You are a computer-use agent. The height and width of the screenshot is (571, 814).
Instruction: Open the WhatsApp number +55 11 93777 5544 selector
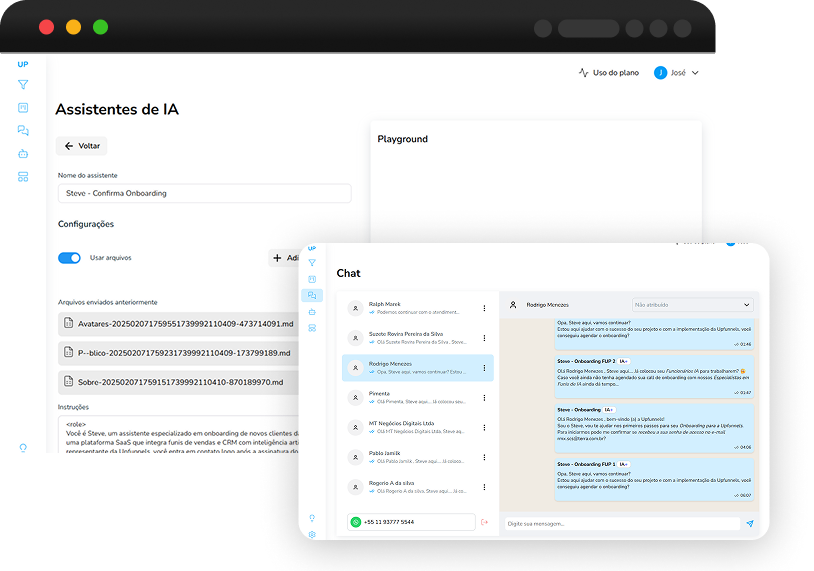pos(411,522)
